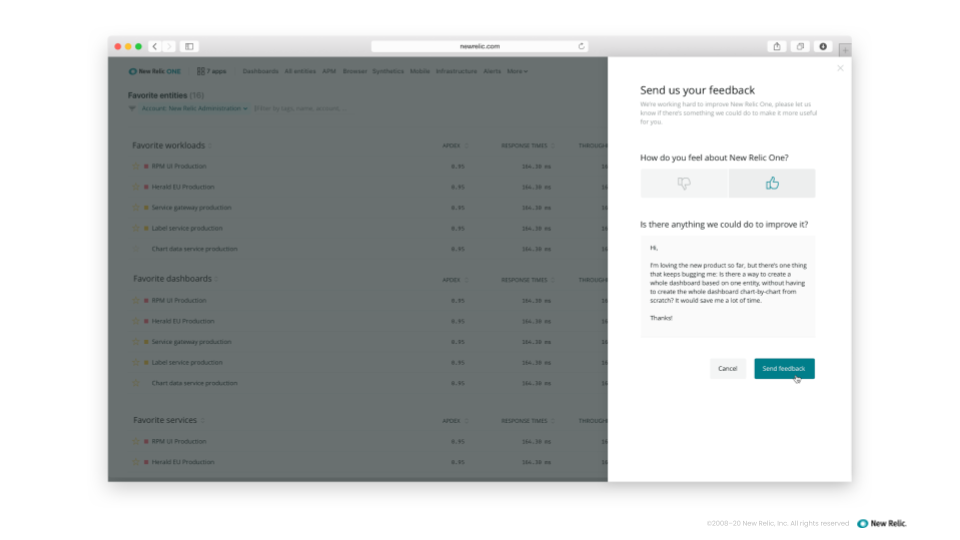
Task: Click red status square of RPM UI Production workload
Action: pos(146,167)
